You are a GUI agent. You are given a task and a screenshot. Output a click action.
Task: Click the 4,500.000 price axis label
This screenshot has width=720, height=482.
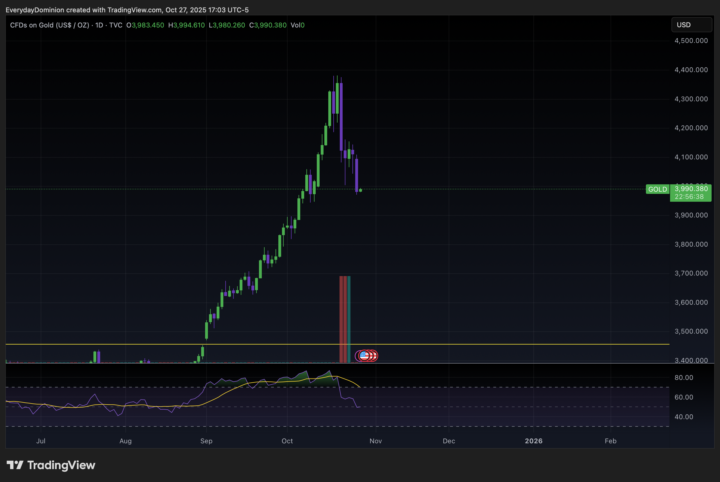[x=691, y=40]
